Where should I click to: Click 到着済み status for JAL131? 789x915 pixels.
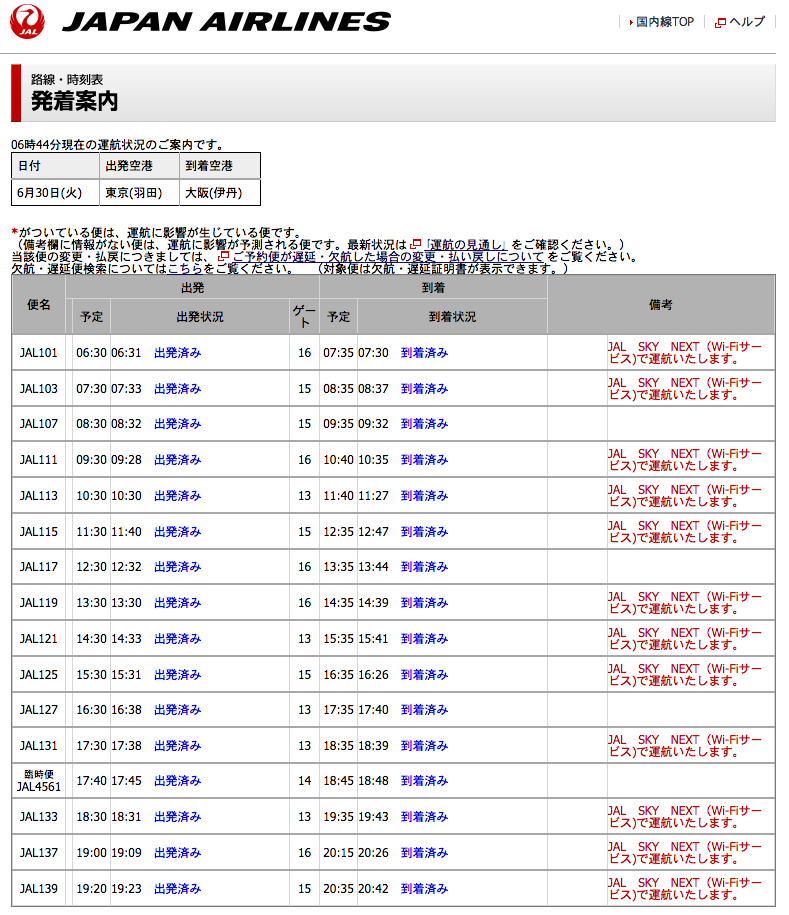point(424,746)
